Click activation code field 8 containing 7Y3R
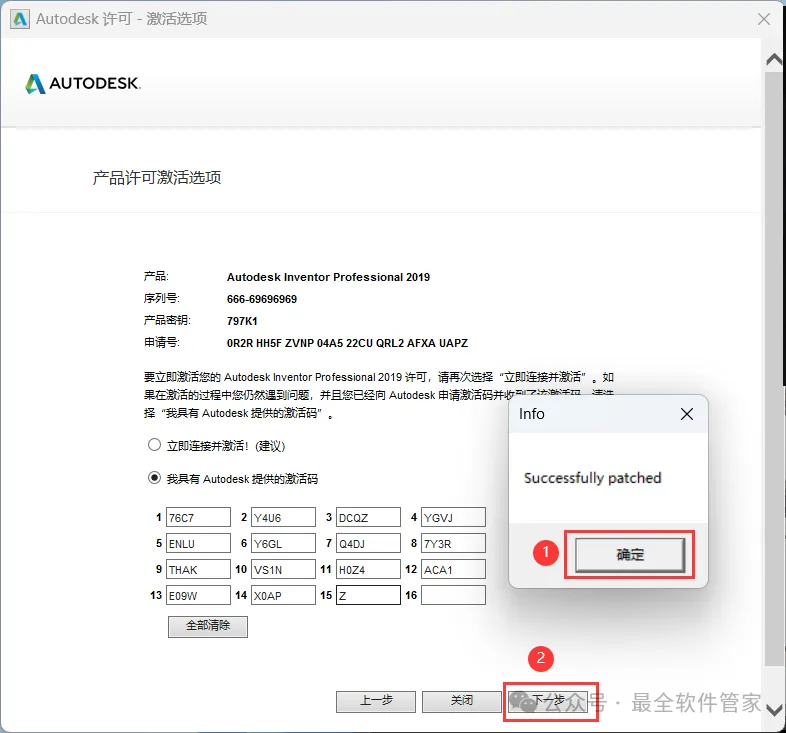This screenshot has height=733, width=786. [453, 543]
